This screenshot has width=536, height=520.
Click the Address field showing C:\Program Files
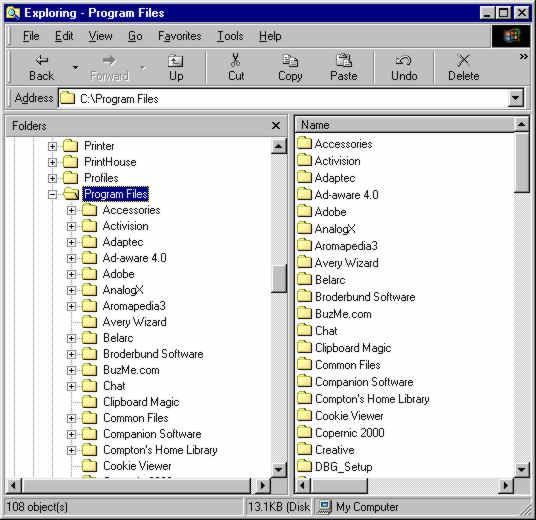point(284,99)
